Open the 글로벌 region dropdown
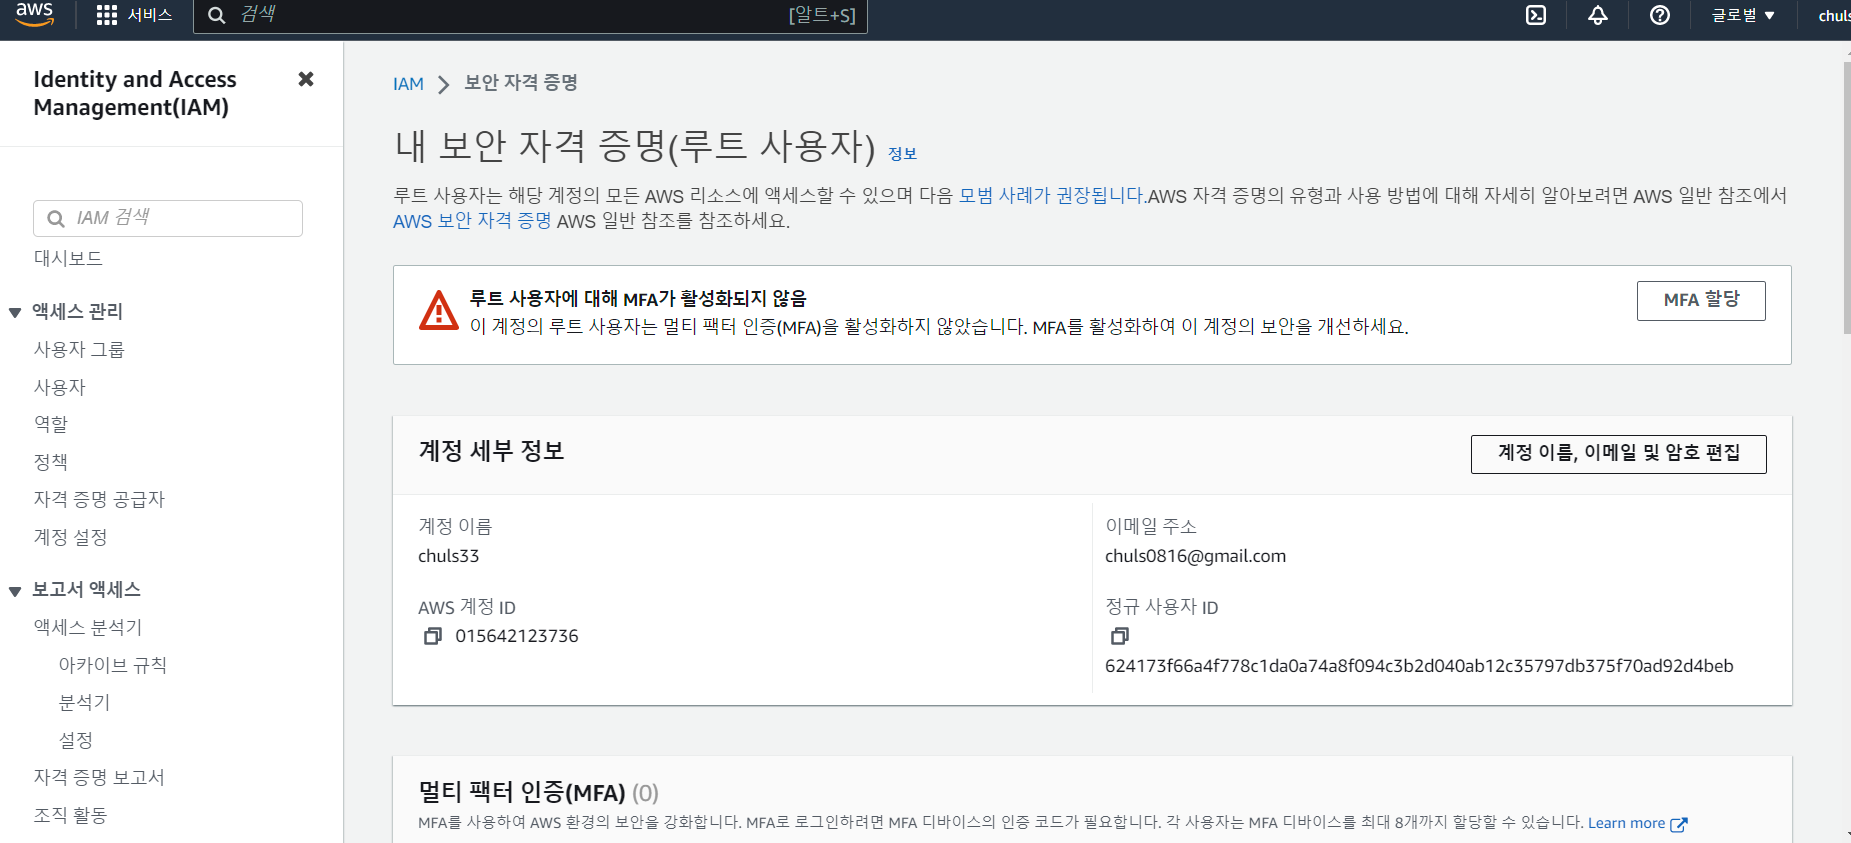The height and width of the screenshot is (843, 1851). (1743, 15)
